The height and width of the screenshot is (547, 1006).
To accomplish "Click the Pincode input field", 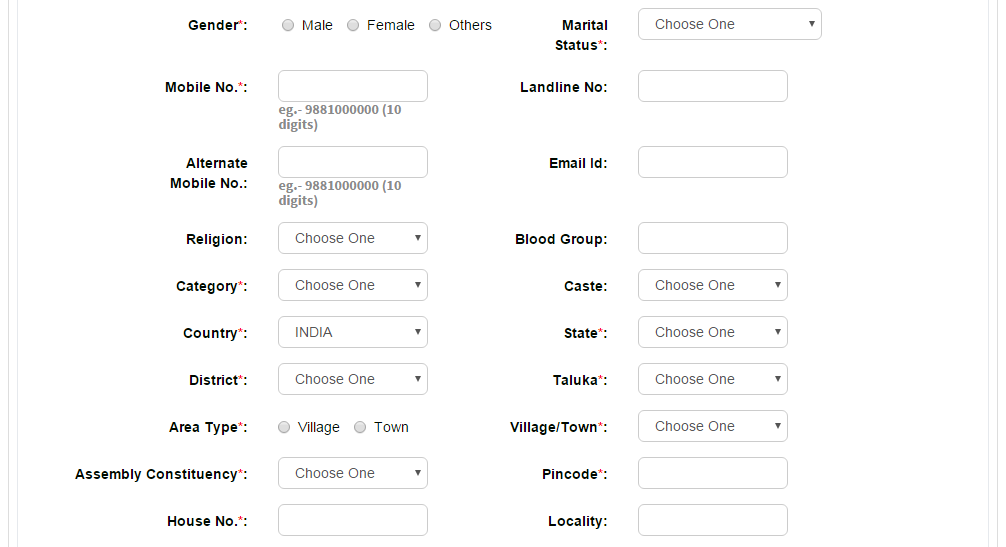I will click(713, 473).
